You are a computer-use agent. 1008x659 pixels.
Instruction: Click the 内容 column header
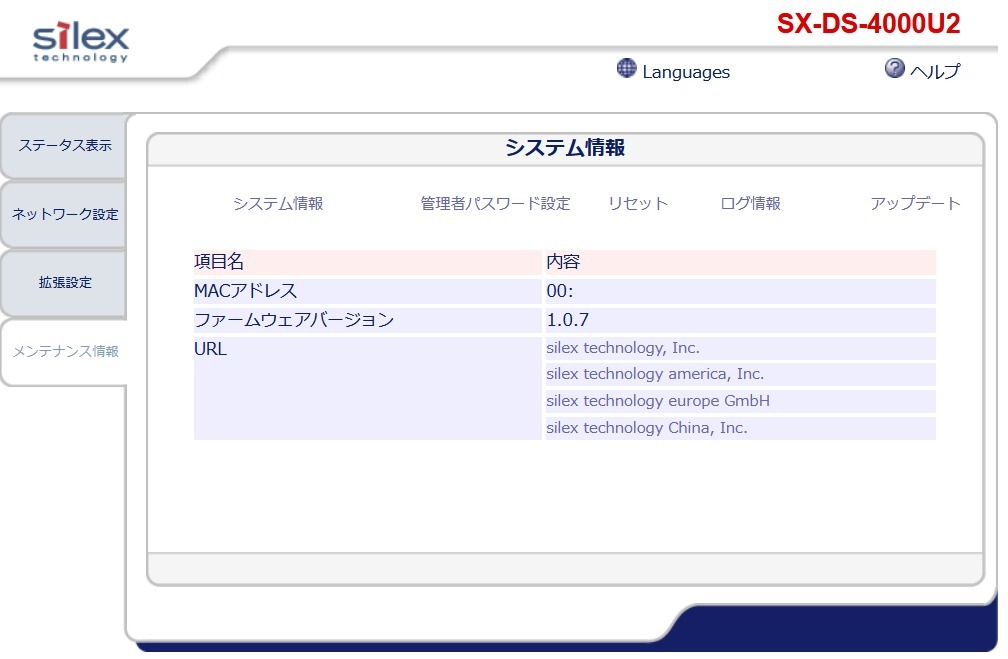click(x=563, y=262)
